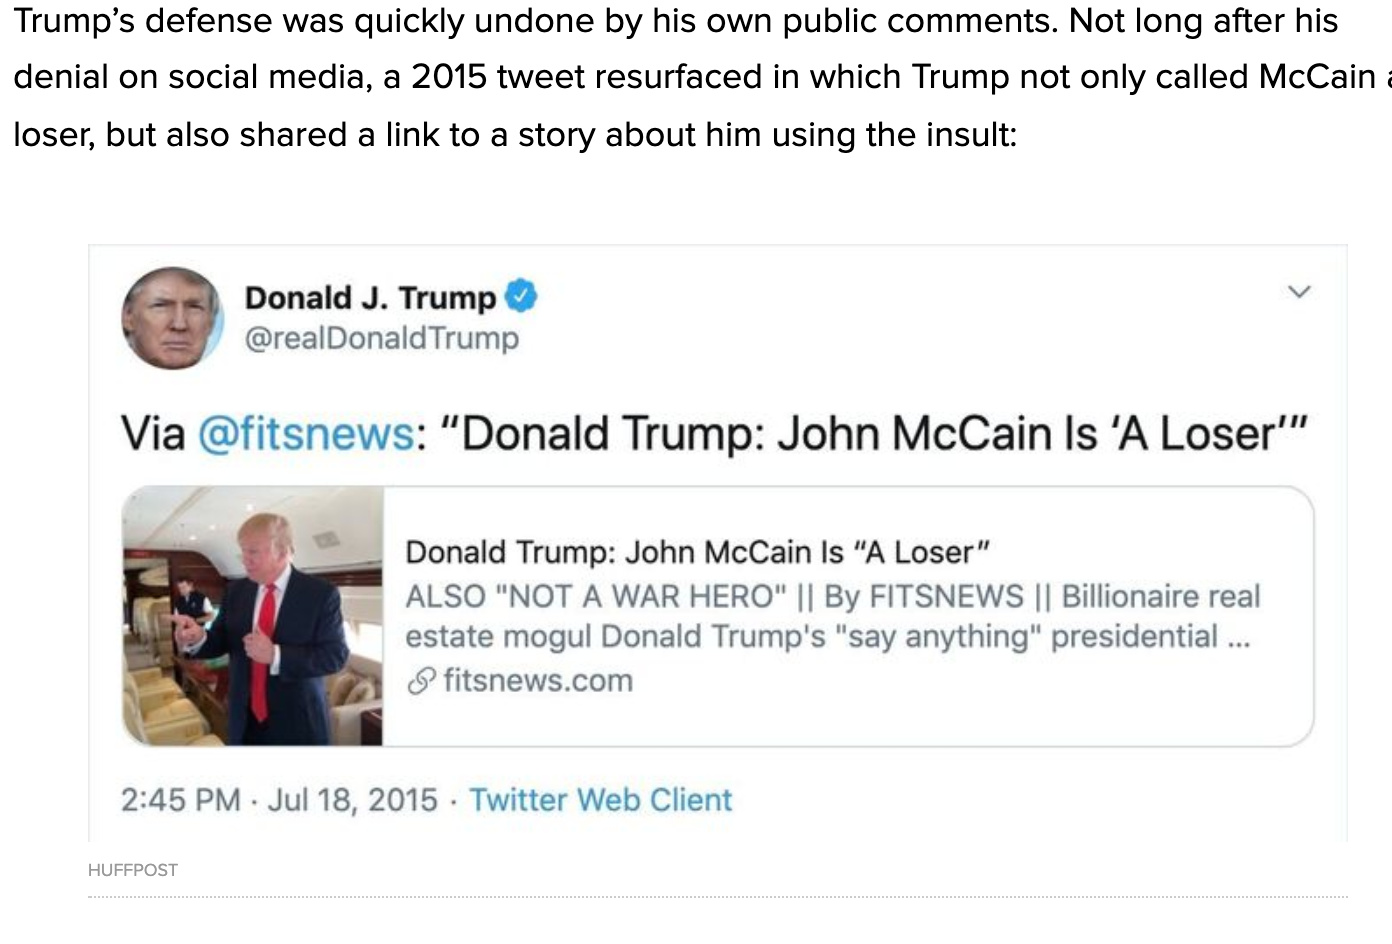This screenshot has width=1392, height=944.
Task: Visit the fitsnews.com domain text
Action: 538,681
